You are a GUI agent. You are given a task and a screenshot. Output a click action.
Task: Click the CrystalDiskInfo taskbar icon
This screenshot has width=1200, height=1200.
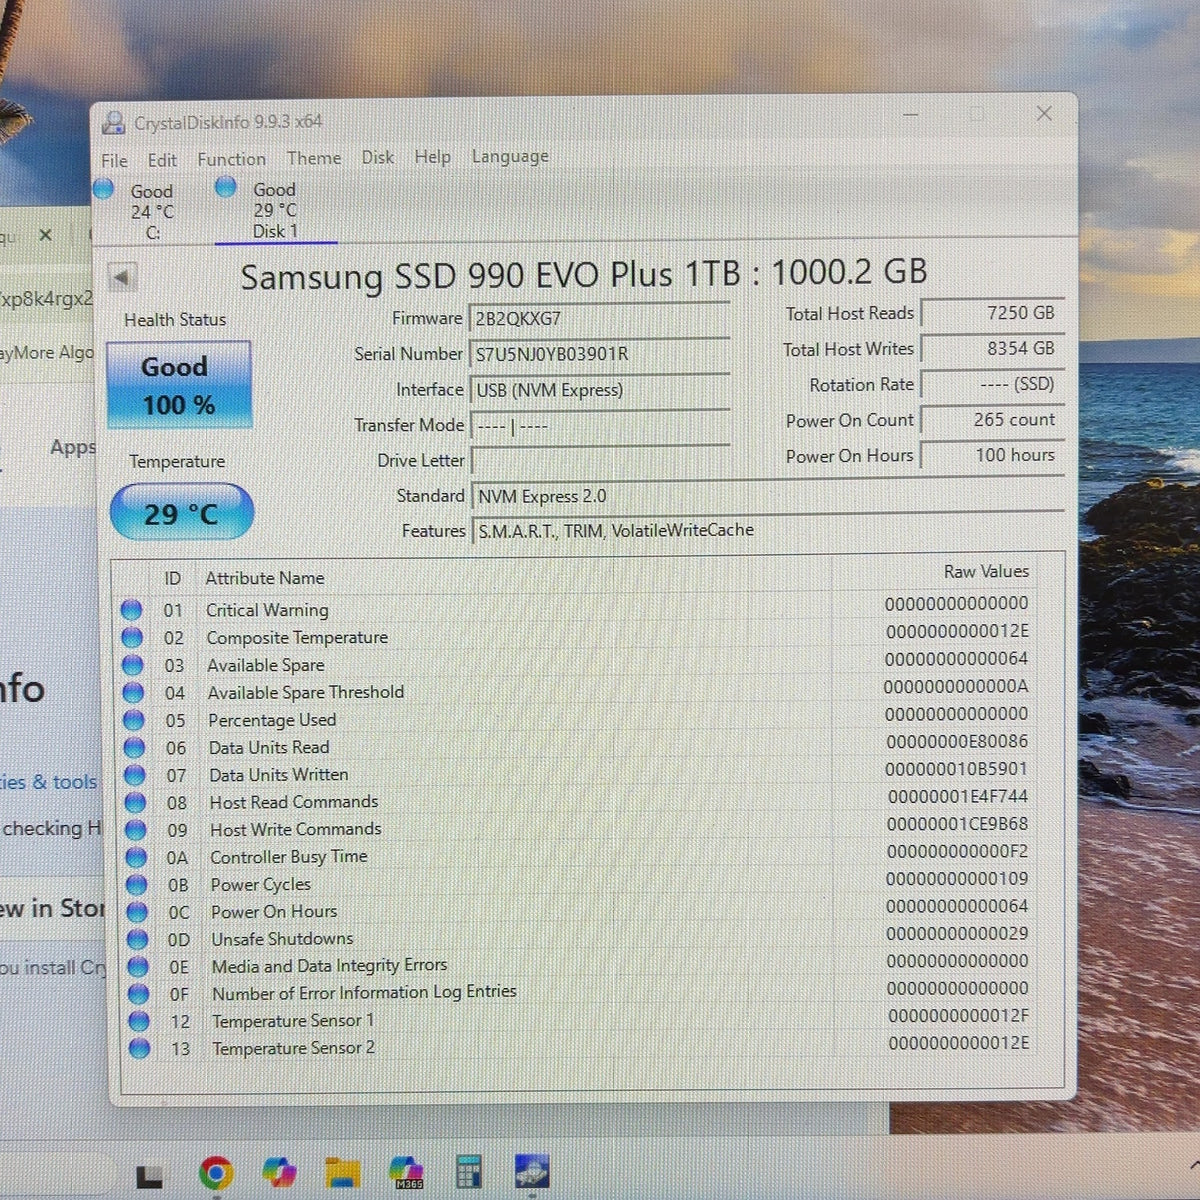point(532,1171)
